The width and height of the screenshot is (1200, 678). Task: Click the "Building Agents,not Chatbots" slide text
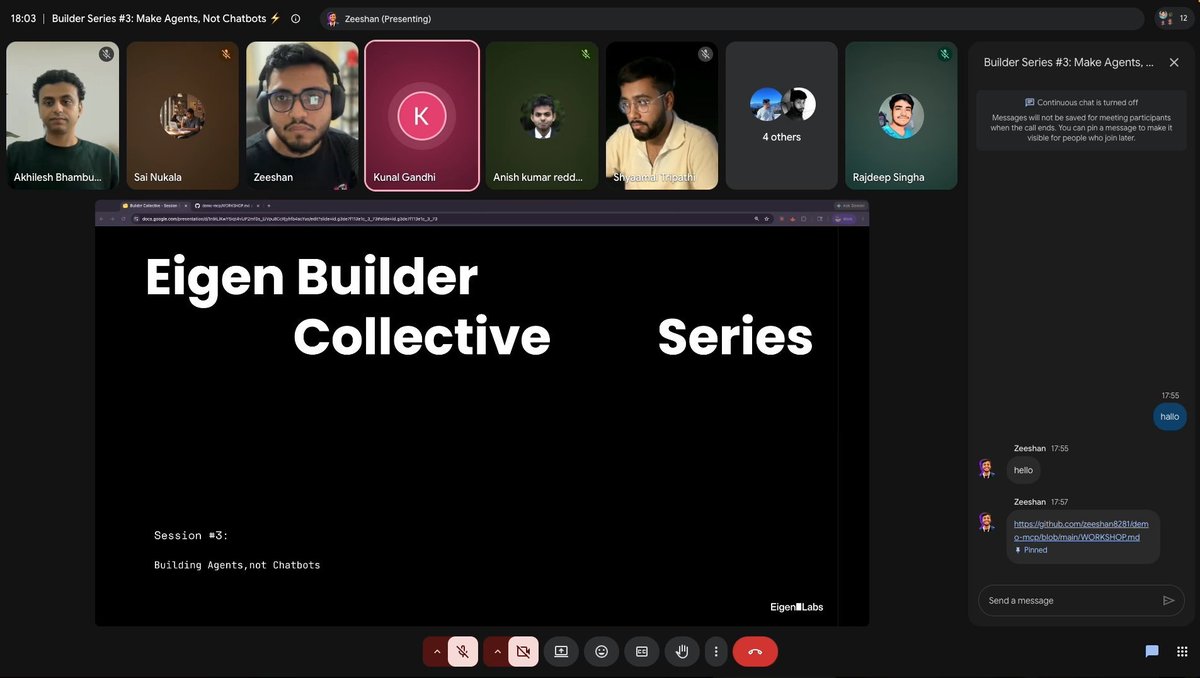tap(237, 565)
